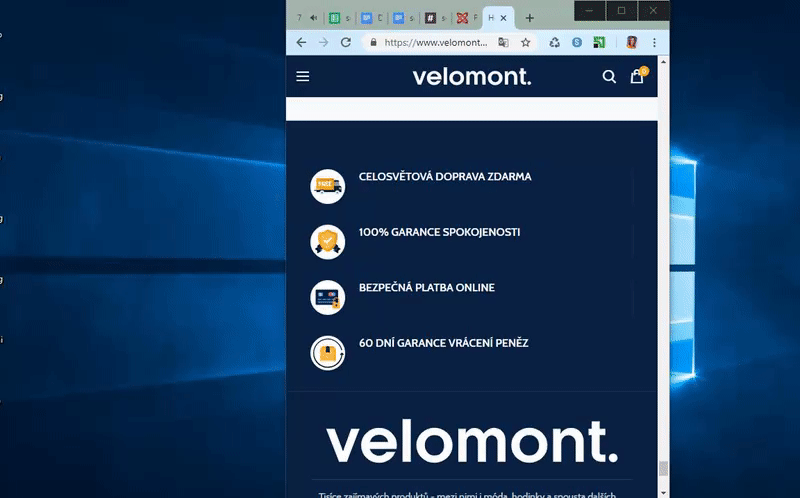Click the secure payment card icon
Viewport: 800px width, 498px height.
328,297
